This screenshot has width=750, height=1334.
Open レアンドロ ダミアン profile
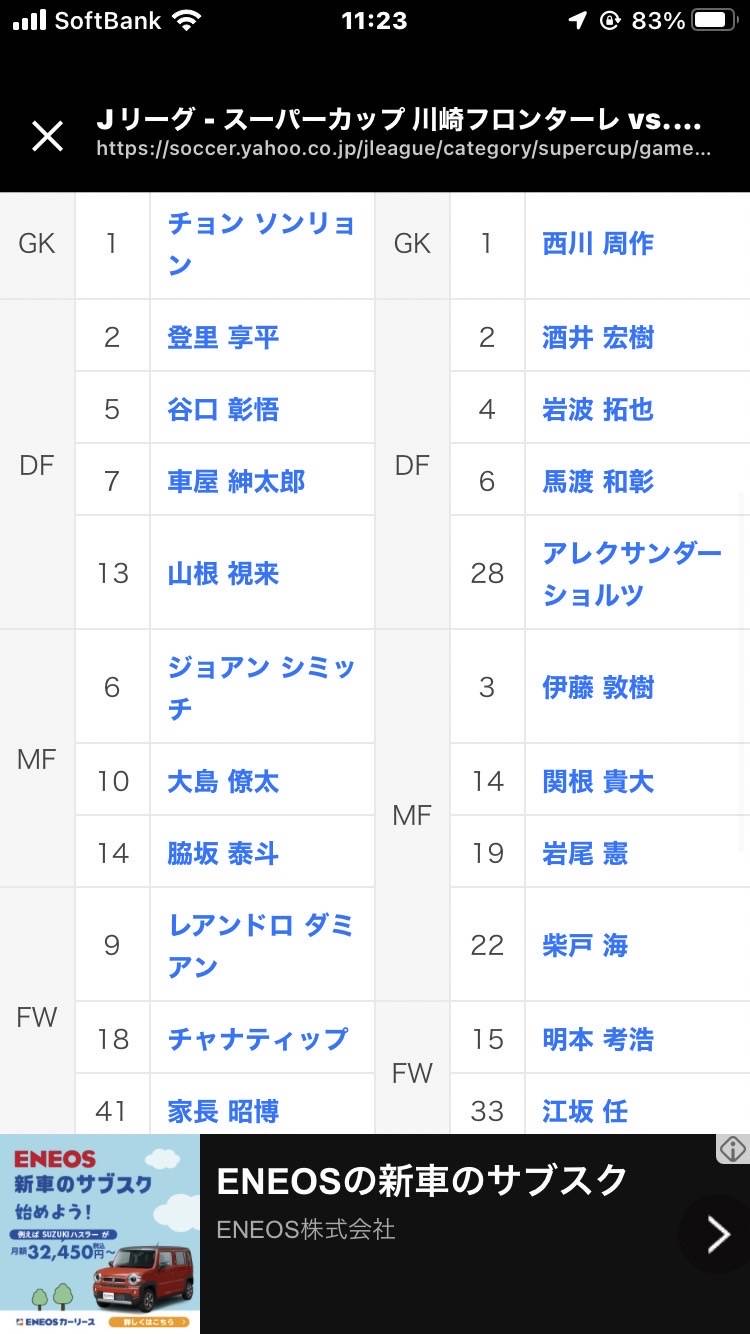point(261,945)
